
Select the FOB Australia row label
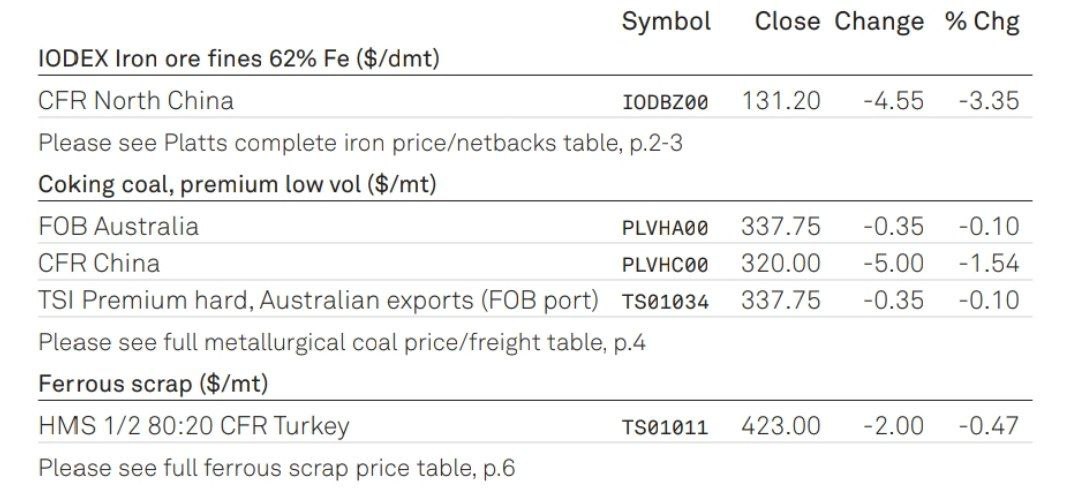pos(118,227)
